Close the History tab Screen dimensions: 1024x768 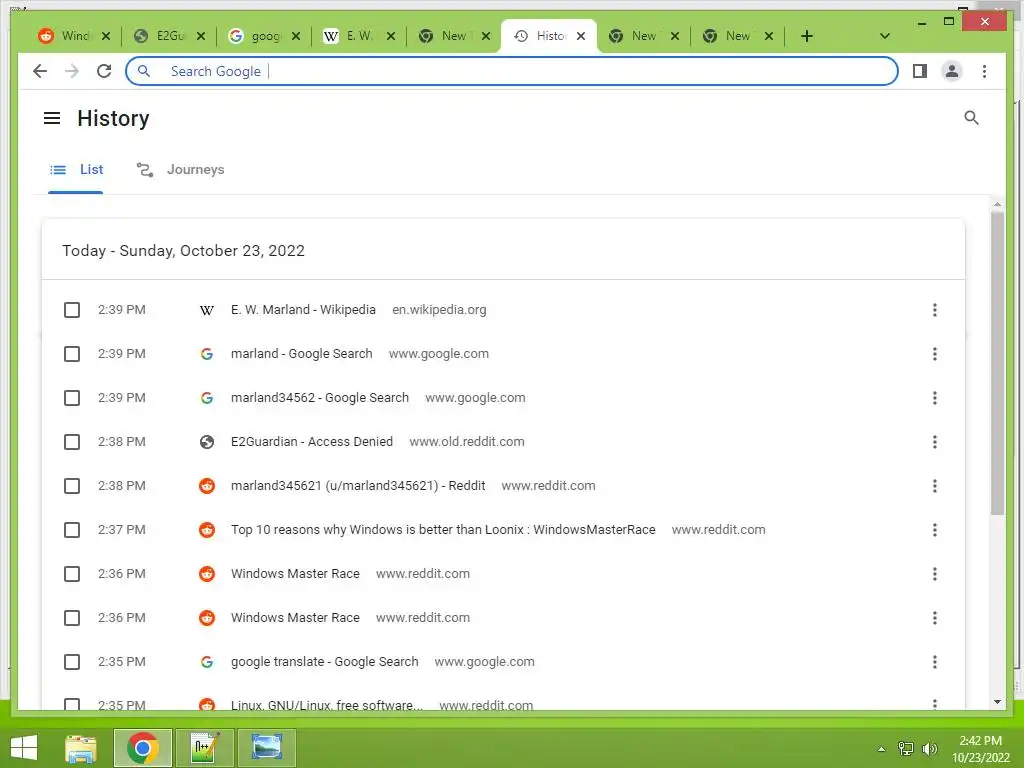[x=581, y=36]
